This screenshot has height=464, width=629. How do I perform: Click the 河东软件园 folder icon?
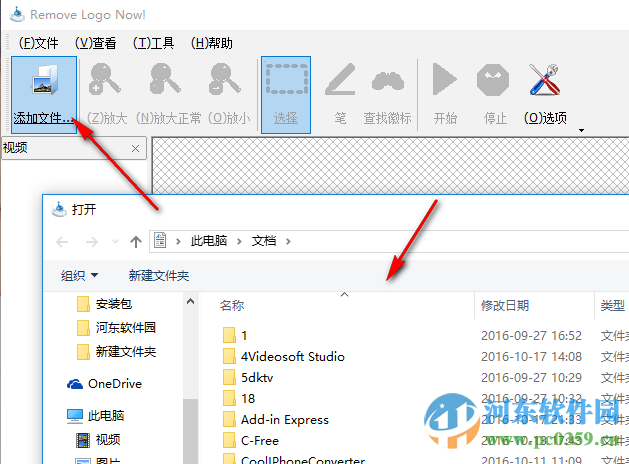pos(83,328)
